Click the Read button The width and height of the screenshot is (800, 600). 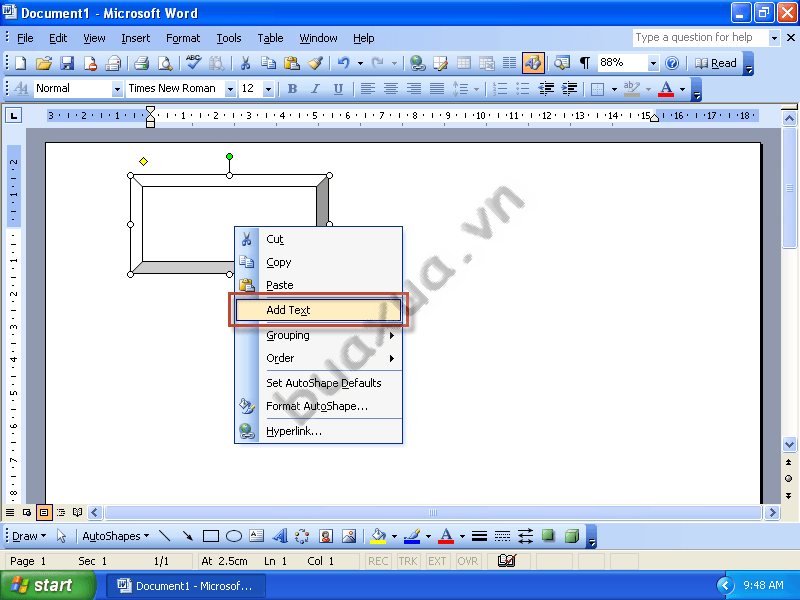click(x=716, y=63)
